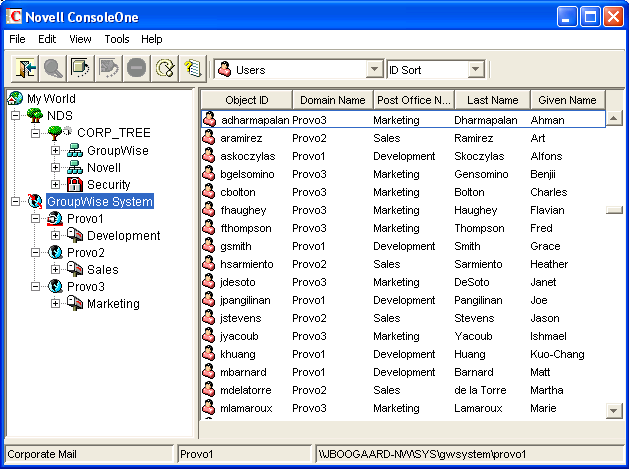Open the Users object type dropdown
Image resolution: width=629 pixels, height=469 pixels.
pyautogui.click(x=374, y=69)
